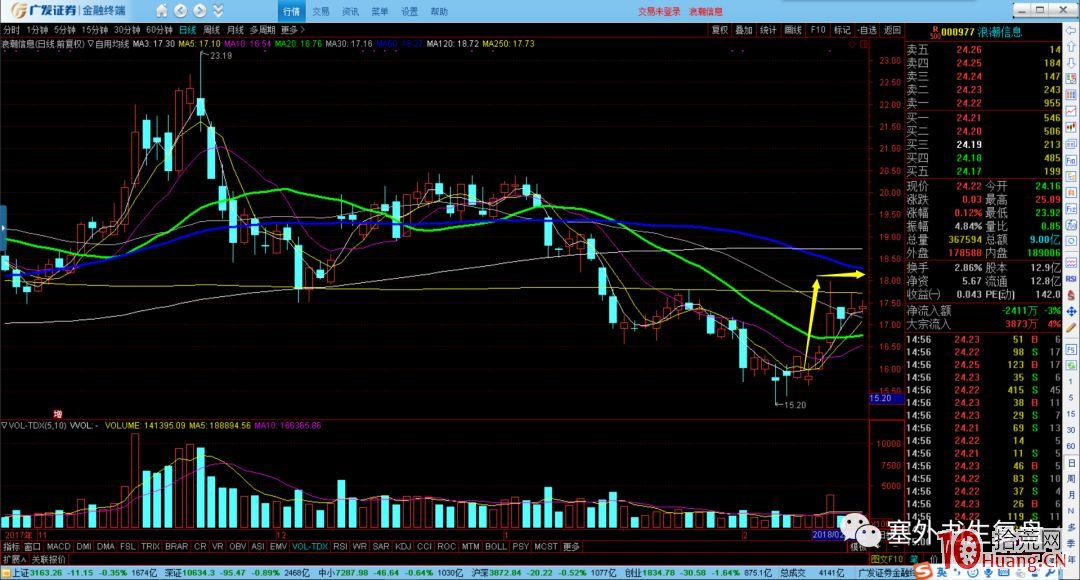Switch to 15分钟 chart period

[x=94, y=30]
